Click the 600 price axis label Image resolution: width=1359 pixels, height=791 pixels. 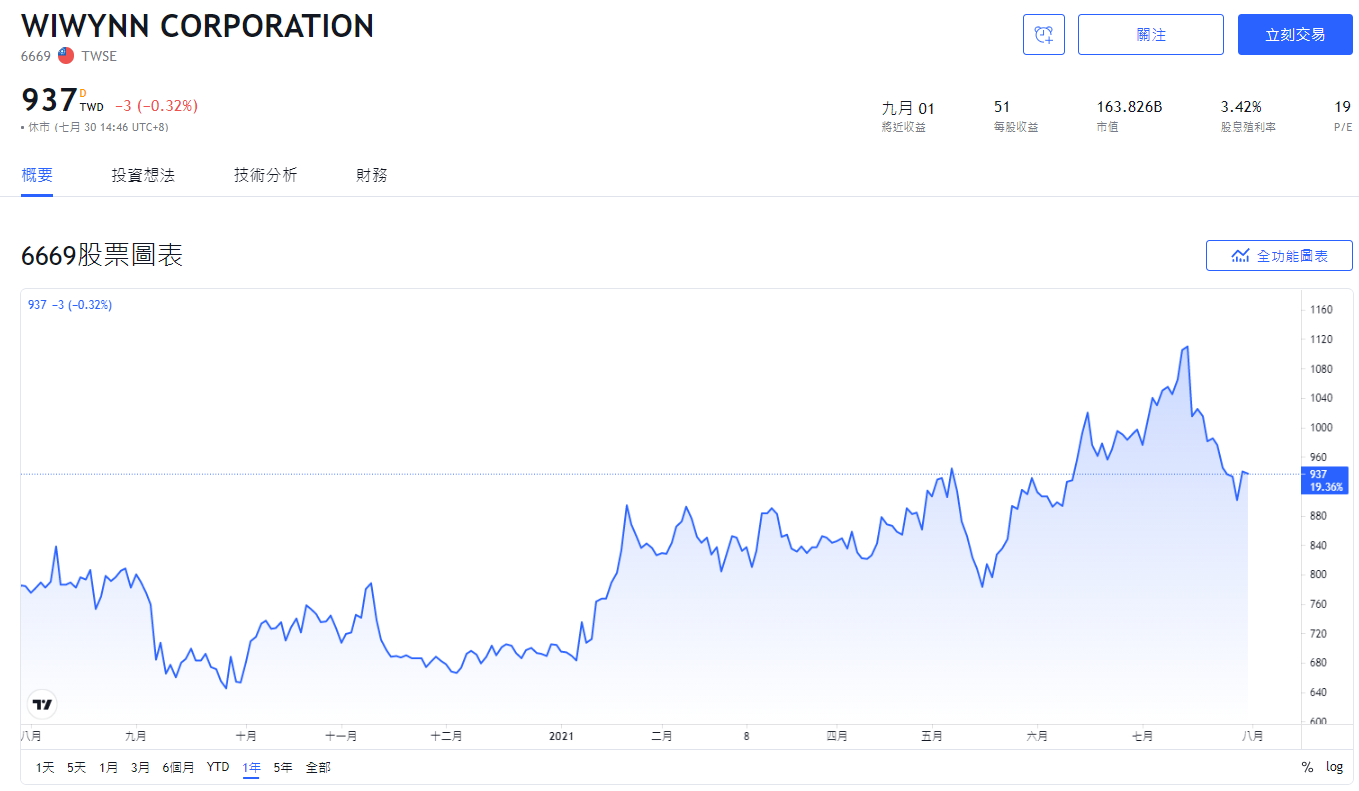pos(1318,722)
